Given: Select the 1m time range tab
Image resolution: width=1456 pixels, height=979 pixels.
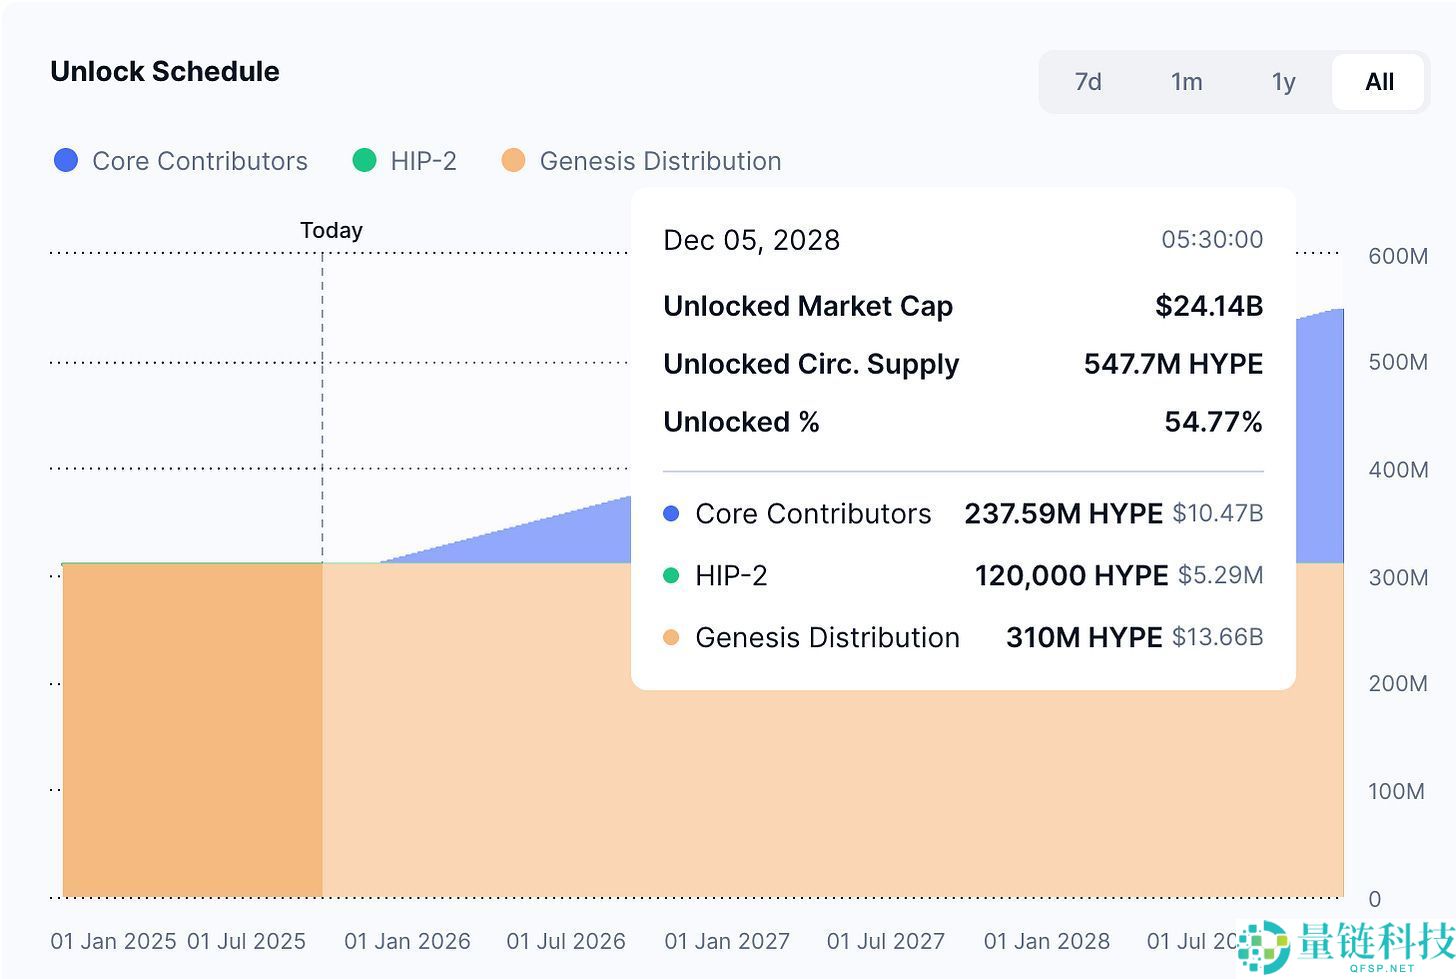Looking at the screenshot, I should [1186, 82].
